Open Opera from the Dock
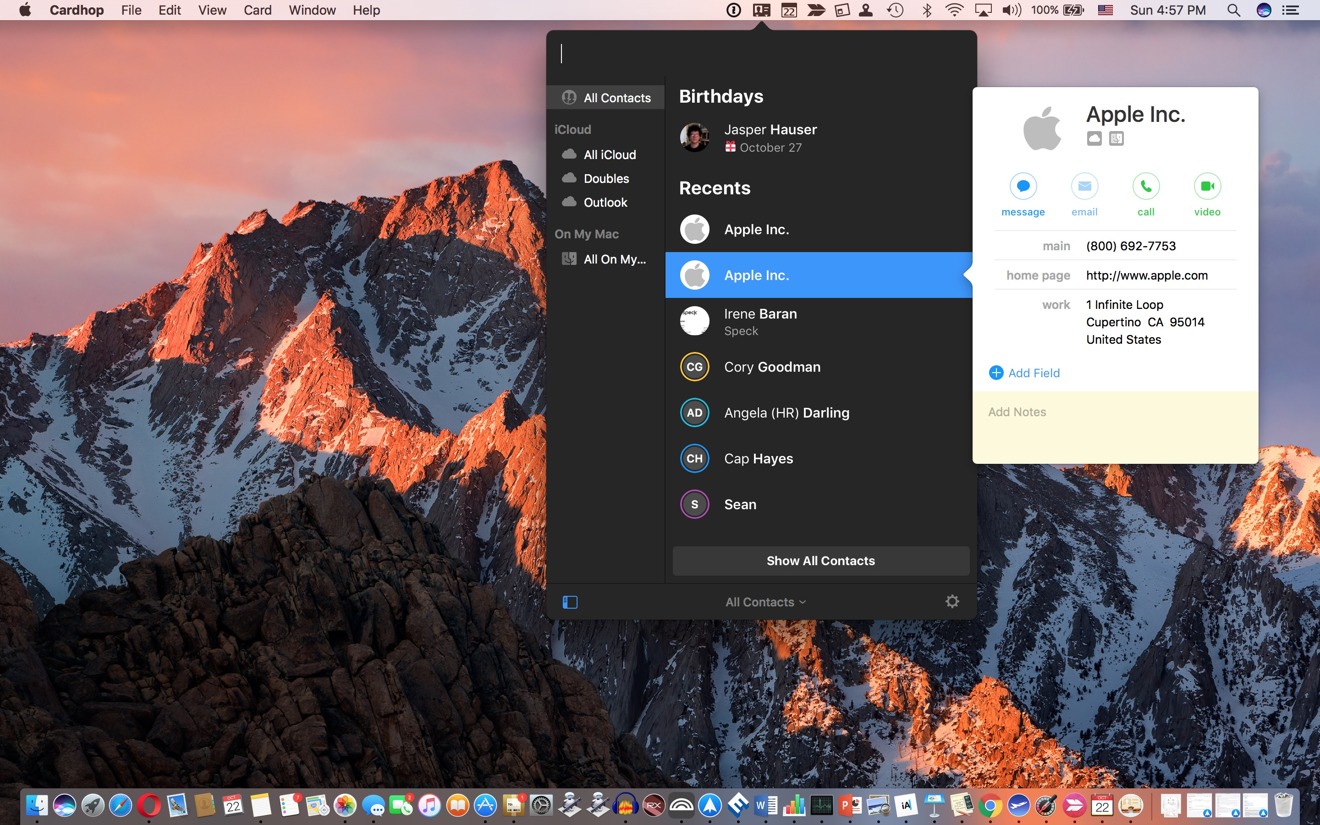 pyautogui.click(x=149, y=805)
